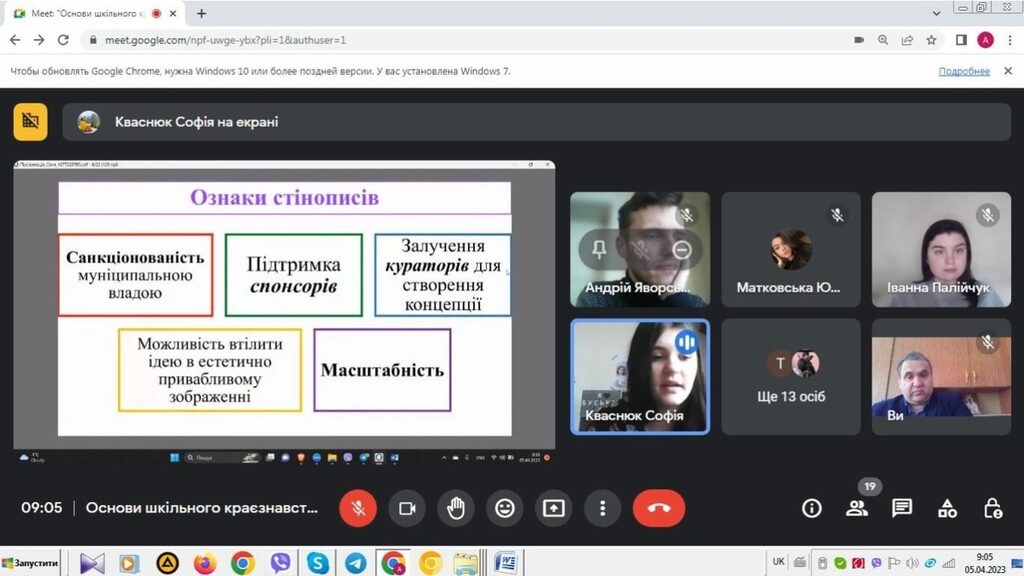Open the chat panel icon
This screenshot has width=1024, height=576.
tap(902, 508)
